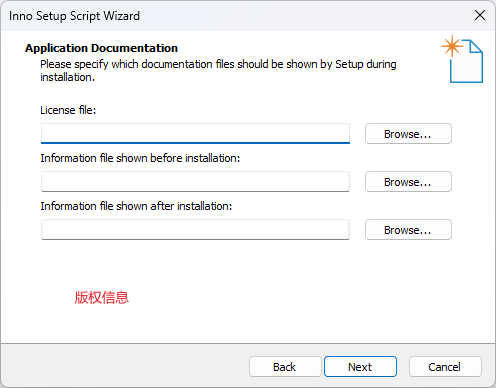Click the blue document page wizard icon

[466, 61]
